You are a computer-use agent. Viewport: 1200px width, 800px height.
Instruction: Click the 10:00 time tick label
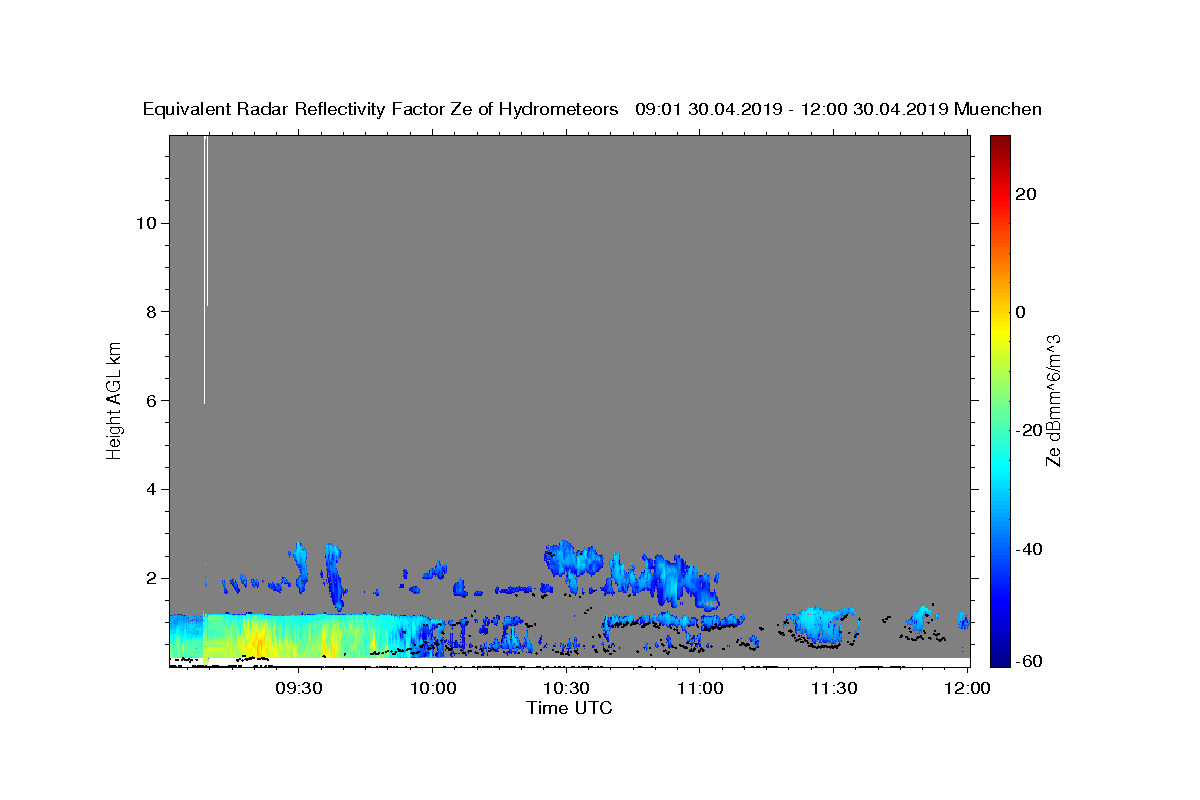click(x=432, y=688)
